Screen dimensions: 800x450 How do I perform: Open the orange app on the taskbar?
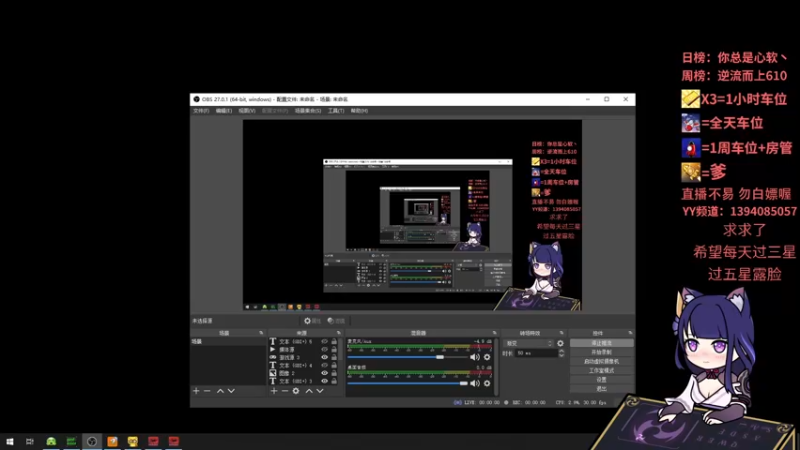(112, 441)
